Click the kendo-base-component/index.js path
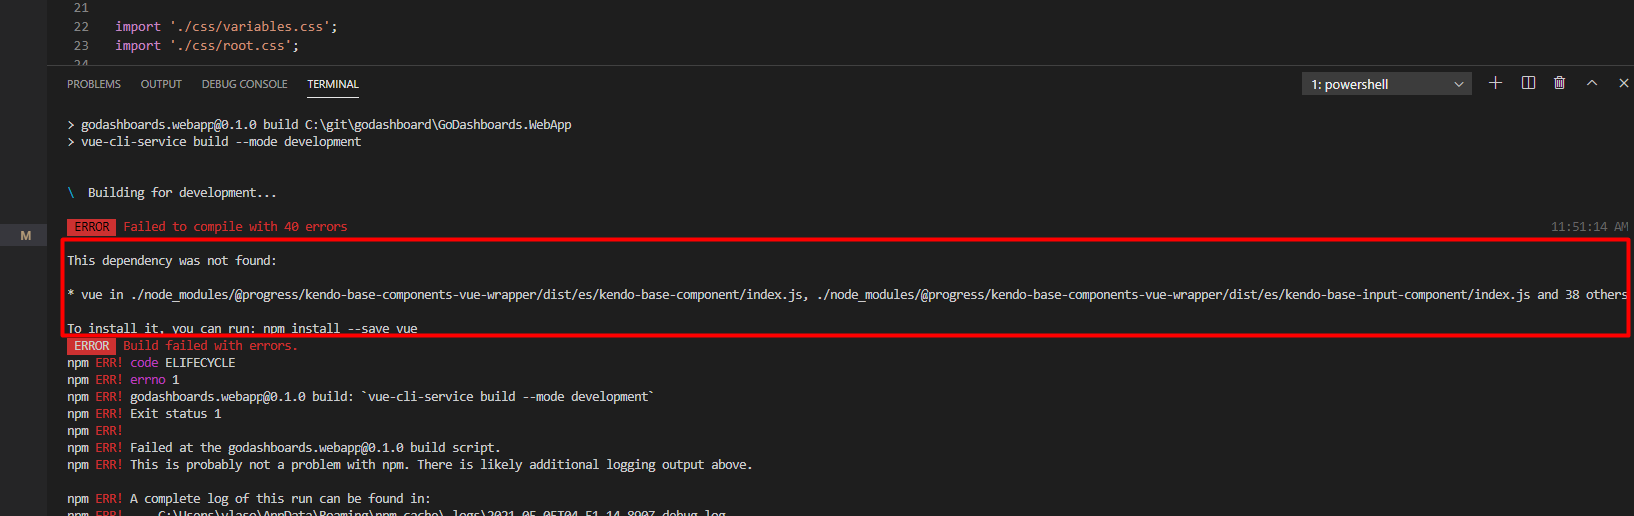 (468, 295)
